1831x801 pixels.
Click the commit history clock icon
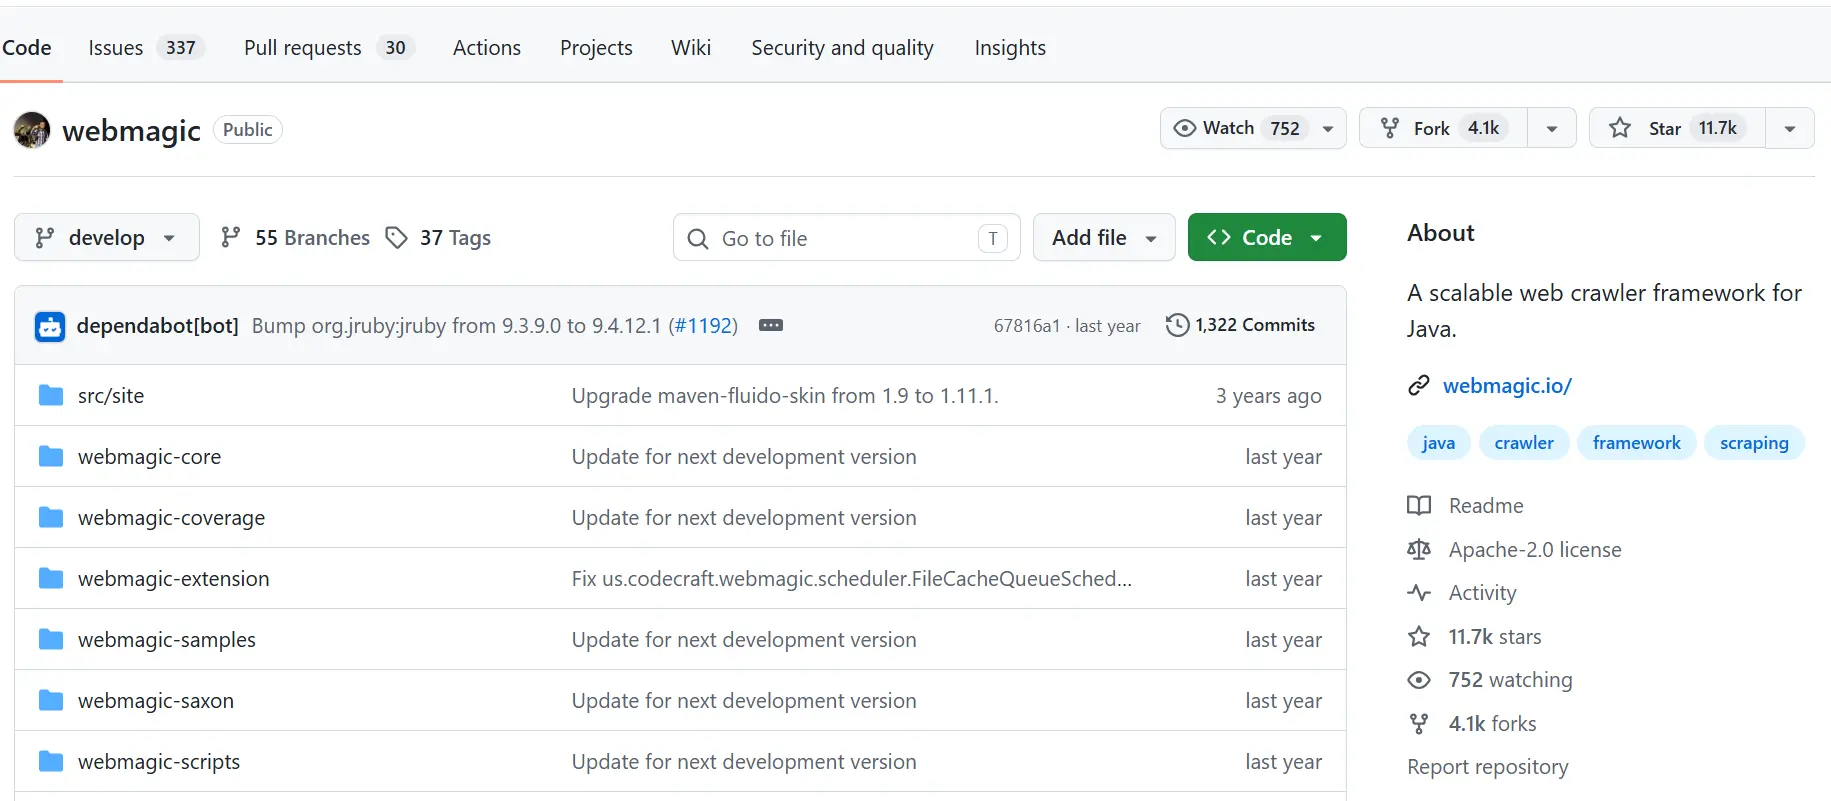(x=1177, y=325)
